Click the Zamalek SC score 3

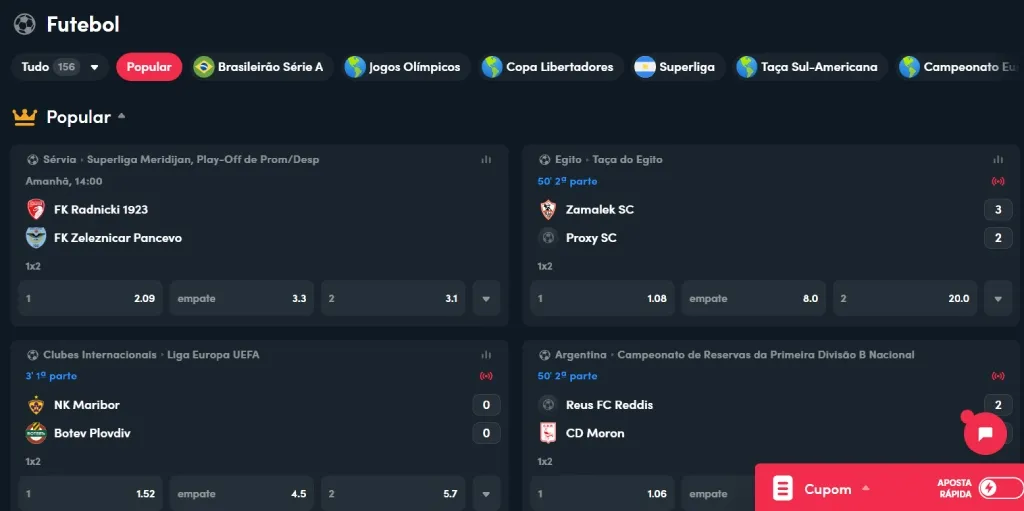click(x=998, y=210)
